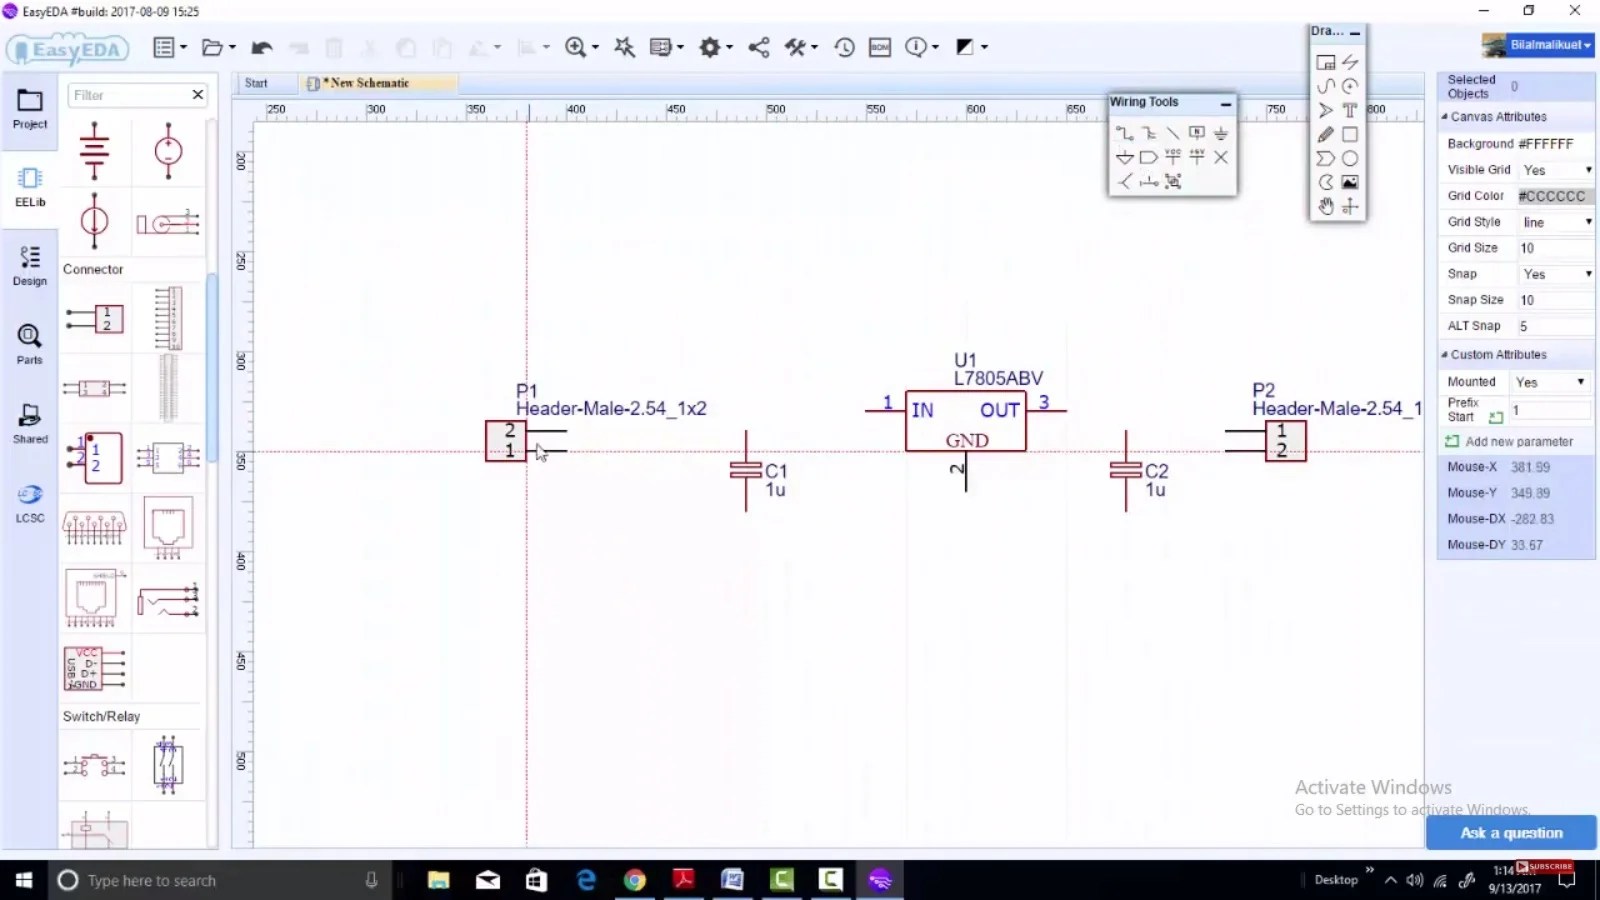Collapse the Custom Attributes section
1600x900 pixels.
(1445, 354)
